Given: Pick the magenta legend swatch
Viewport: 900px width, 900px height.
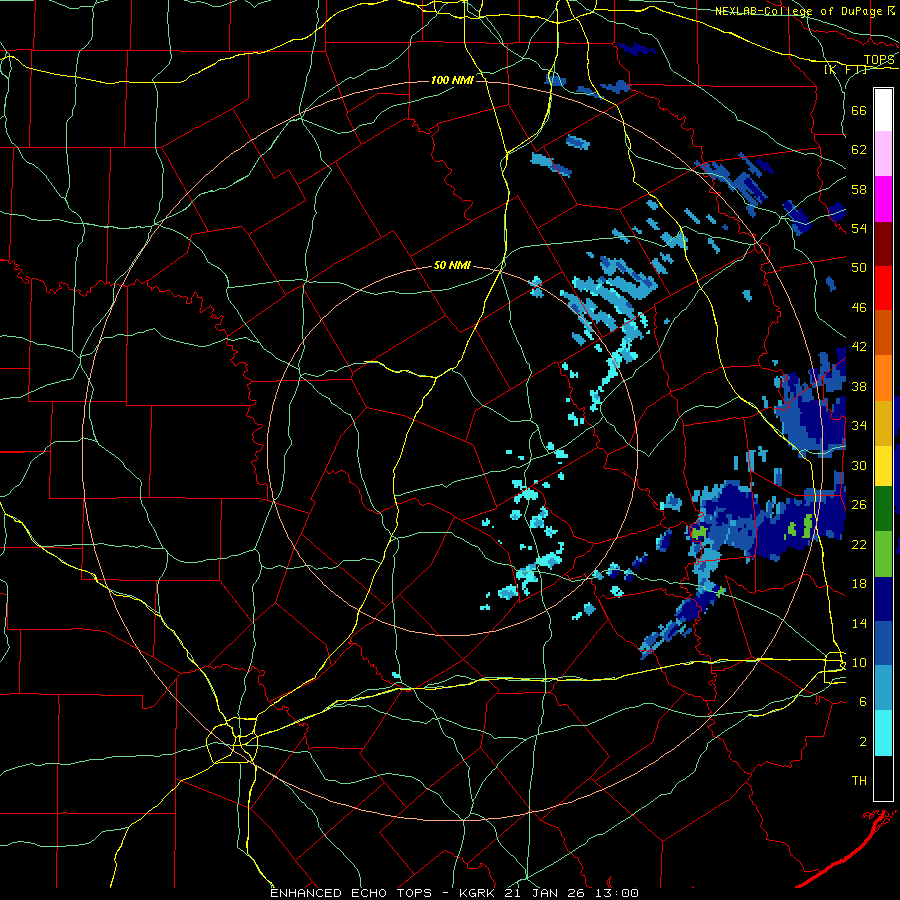Looking at the screenshot, I should [883, 199].
